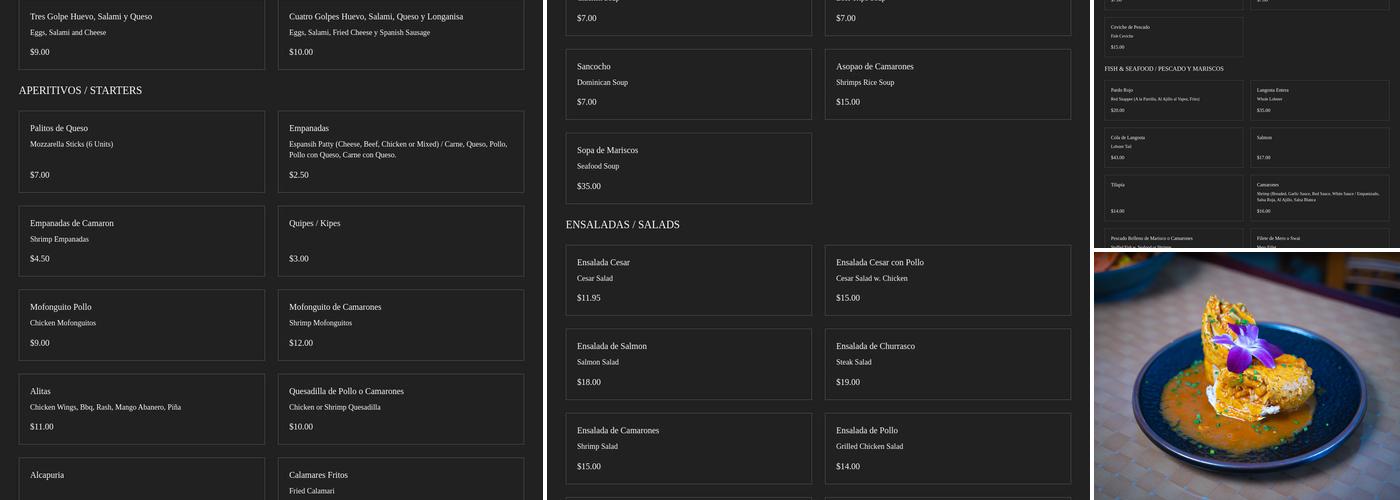Choose the Ensalada Cesar salad card
Viewport: 1400px width, 500px height.
click(x=688, y=280)
